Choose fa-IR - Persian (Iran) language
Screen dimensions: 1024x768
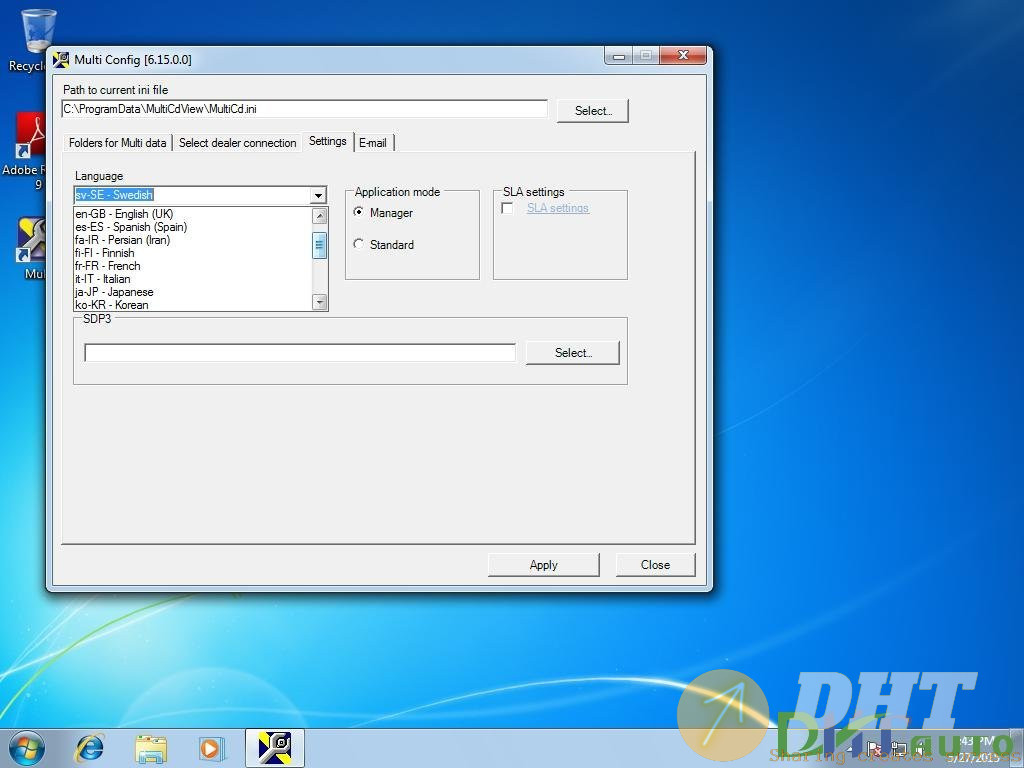point(193,240)
